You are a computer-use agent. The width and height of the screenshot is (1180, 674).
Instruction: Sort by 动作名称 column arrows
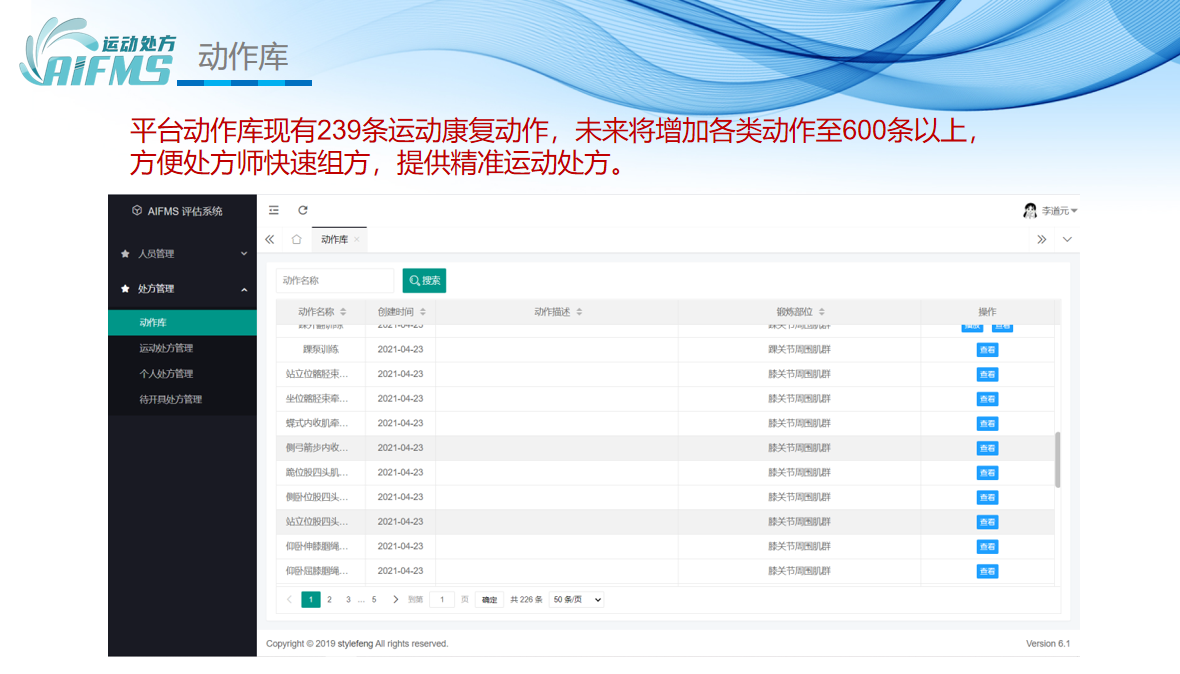[344, 312]
